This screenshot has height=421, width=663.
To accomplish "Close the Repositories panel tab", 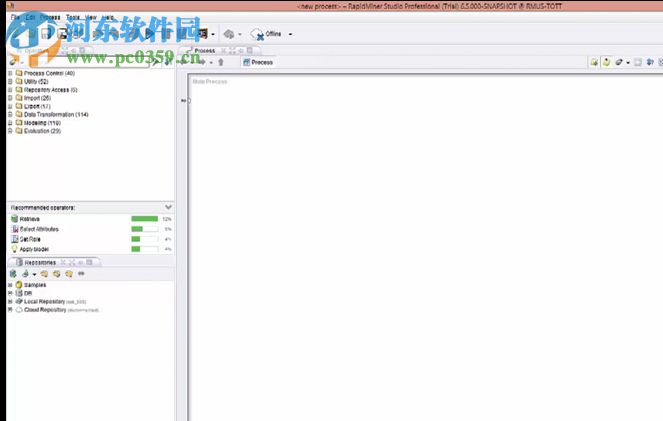I will [63, 262].
